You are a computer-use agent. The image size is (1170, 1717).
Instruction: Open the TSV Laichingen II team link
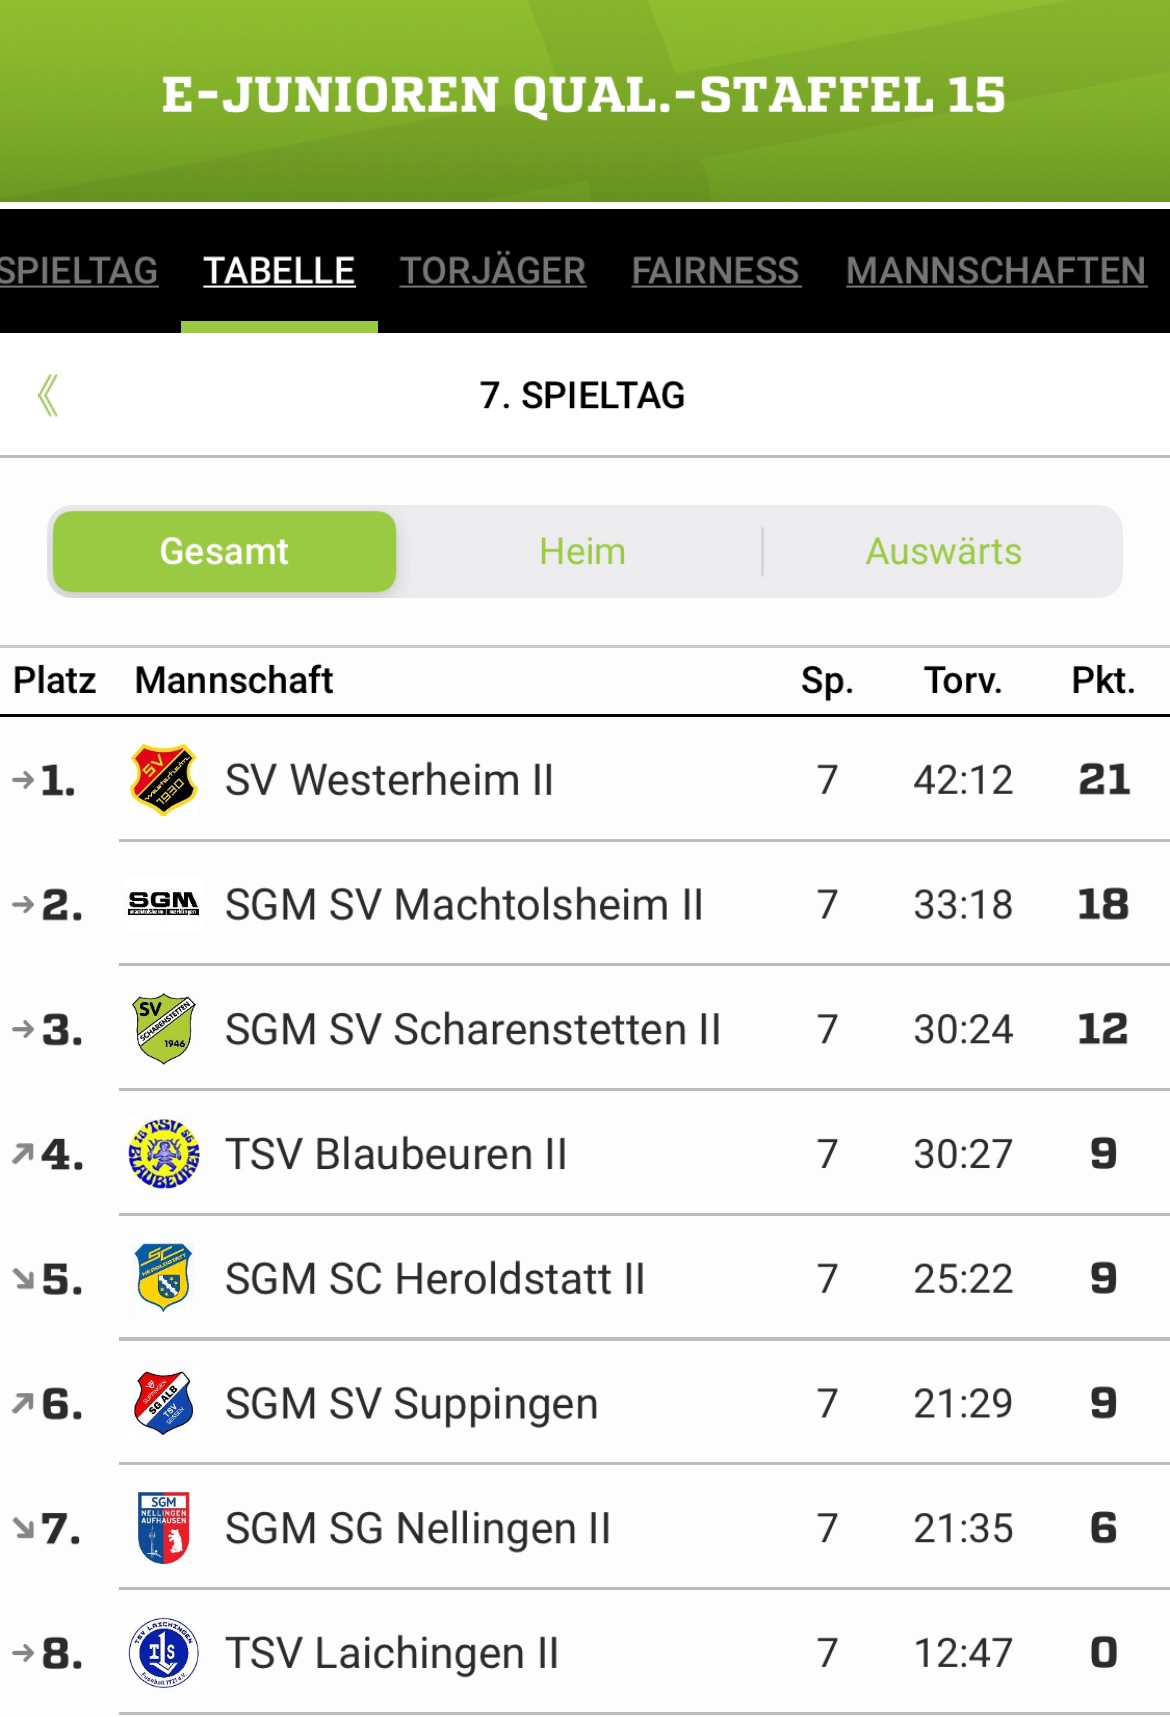[x=392, y=1652]
